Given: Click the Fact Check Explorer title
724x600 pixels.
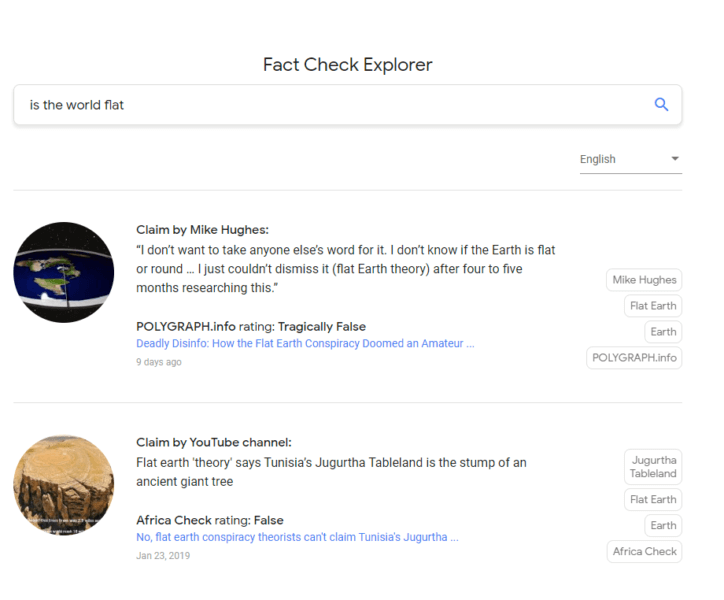Looking at the screenshot, I should click(x=347, y=65).
